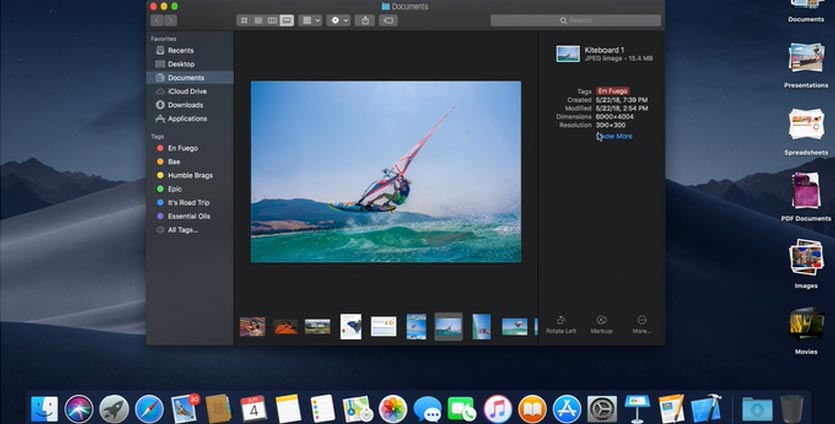The height and width of the screenshot is (424, 835).
Task: Switch Finder to list view
Action: point(257,20)
